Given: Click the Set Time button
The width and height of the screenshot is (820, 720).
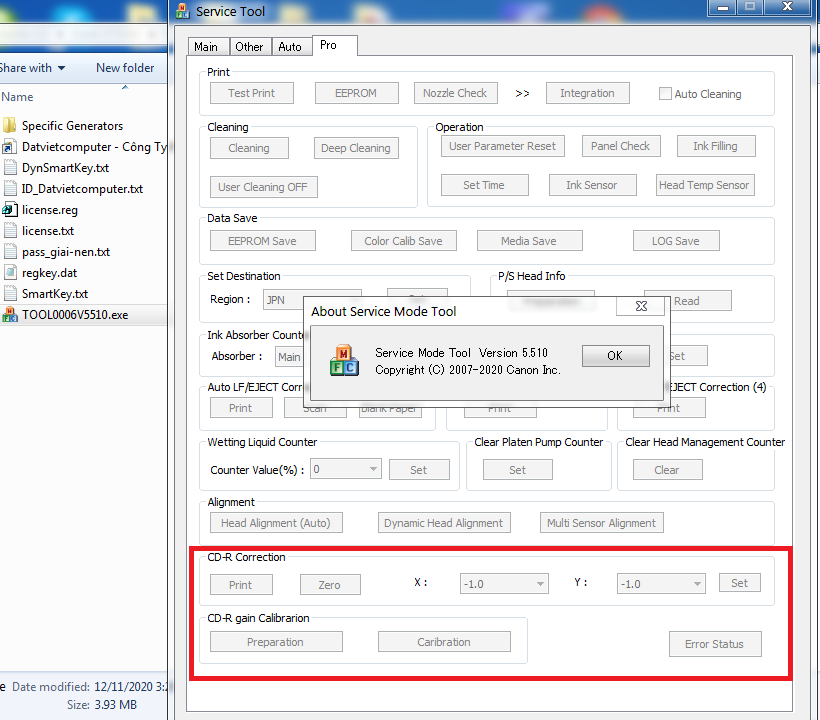Looking at the screenshot, I should pos(484,185).
